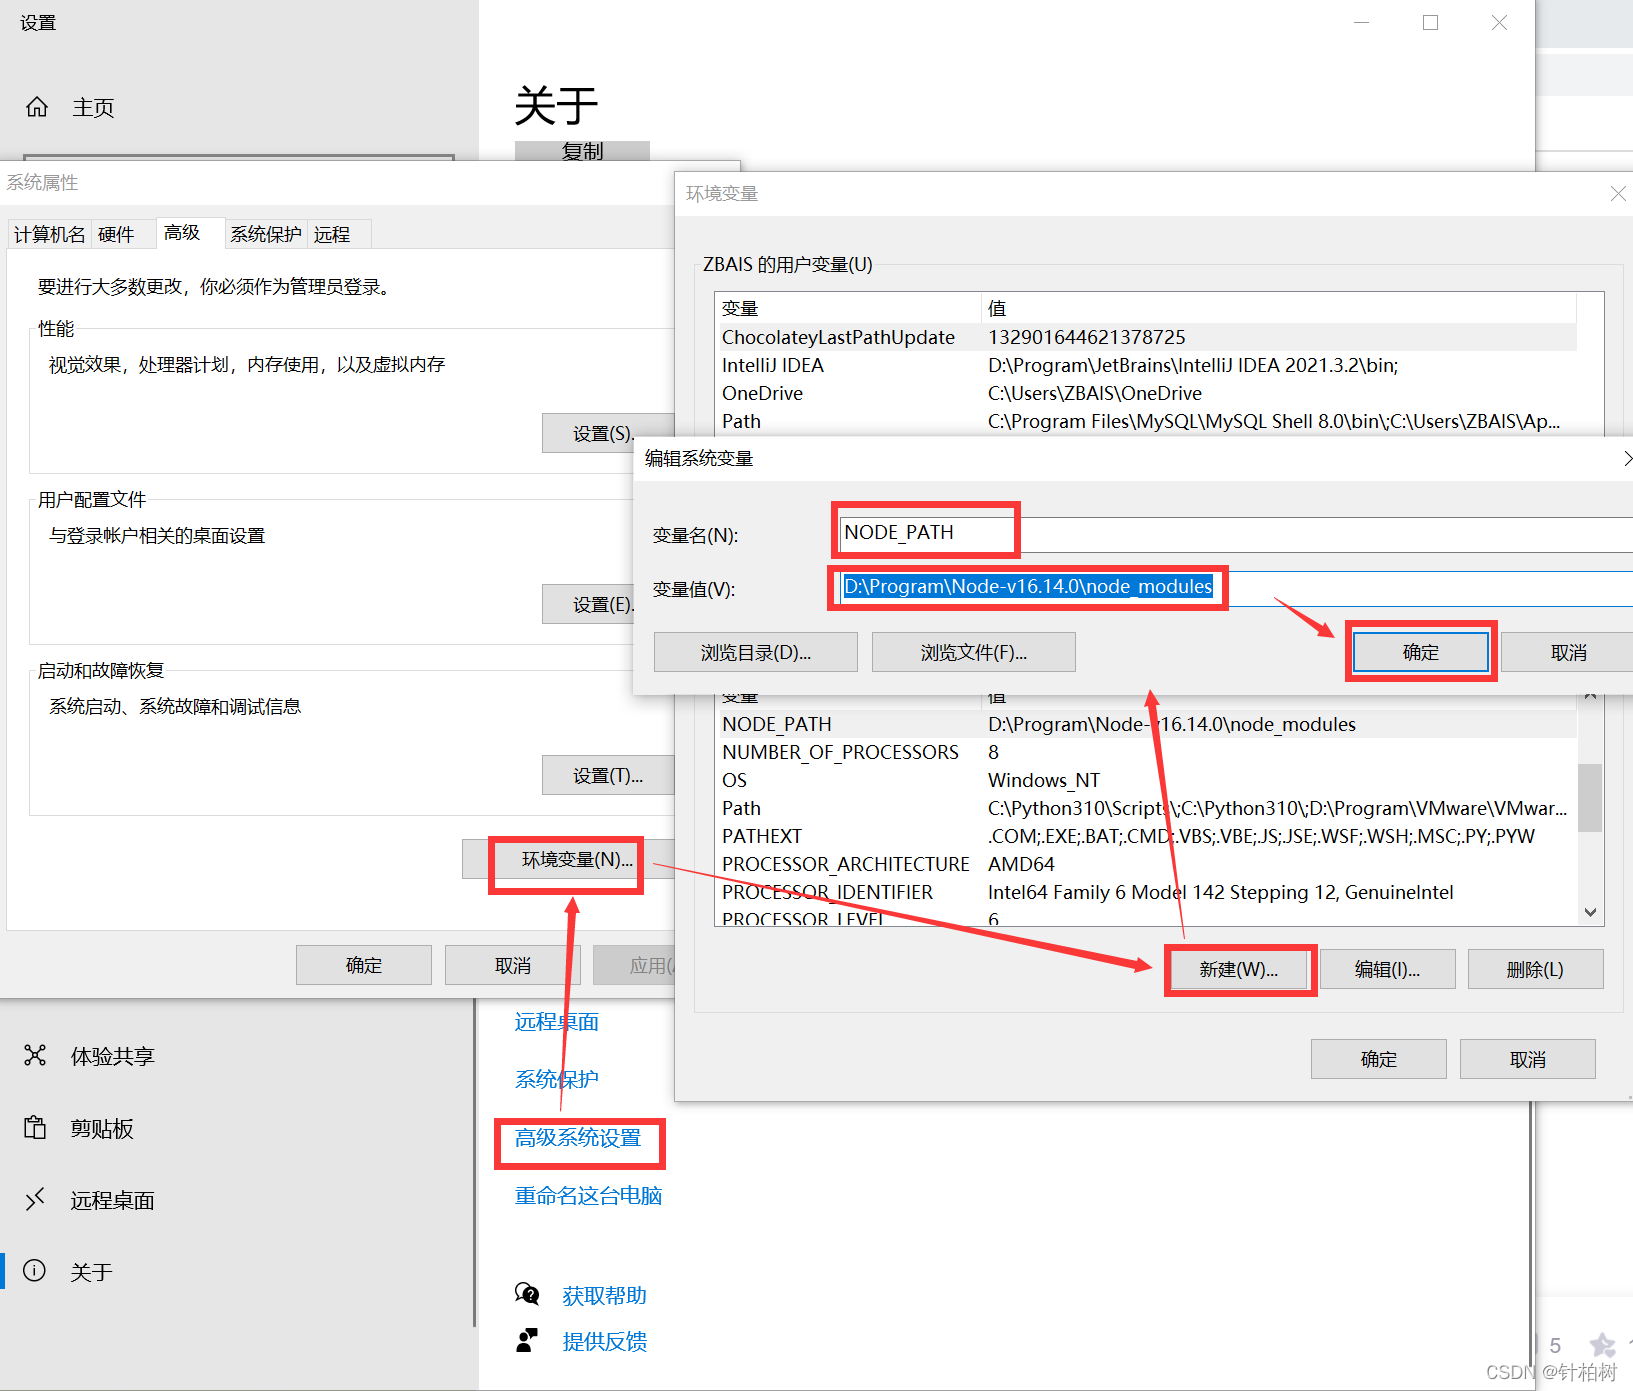Open the 提供反馈 link
1633x1391 pixels.
604,1341
